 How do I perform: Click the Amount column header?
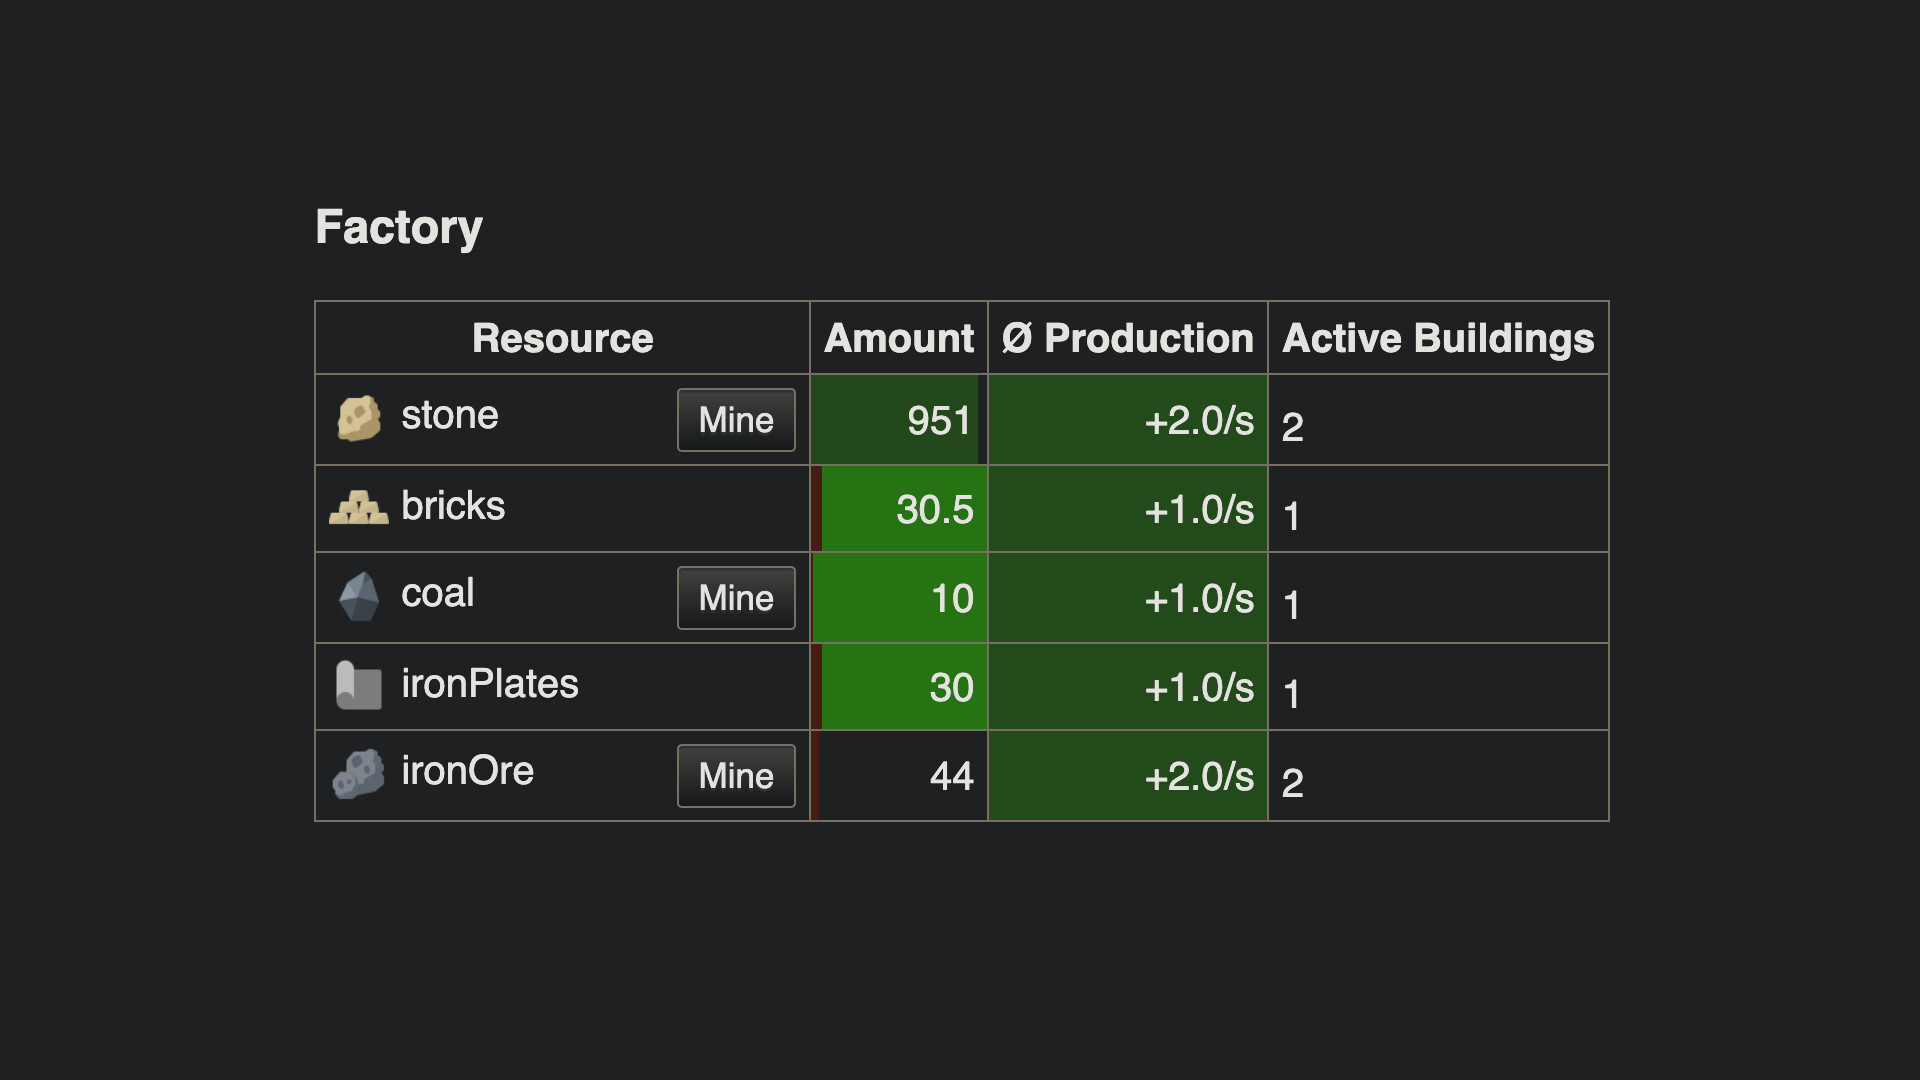tap(897, 338)
